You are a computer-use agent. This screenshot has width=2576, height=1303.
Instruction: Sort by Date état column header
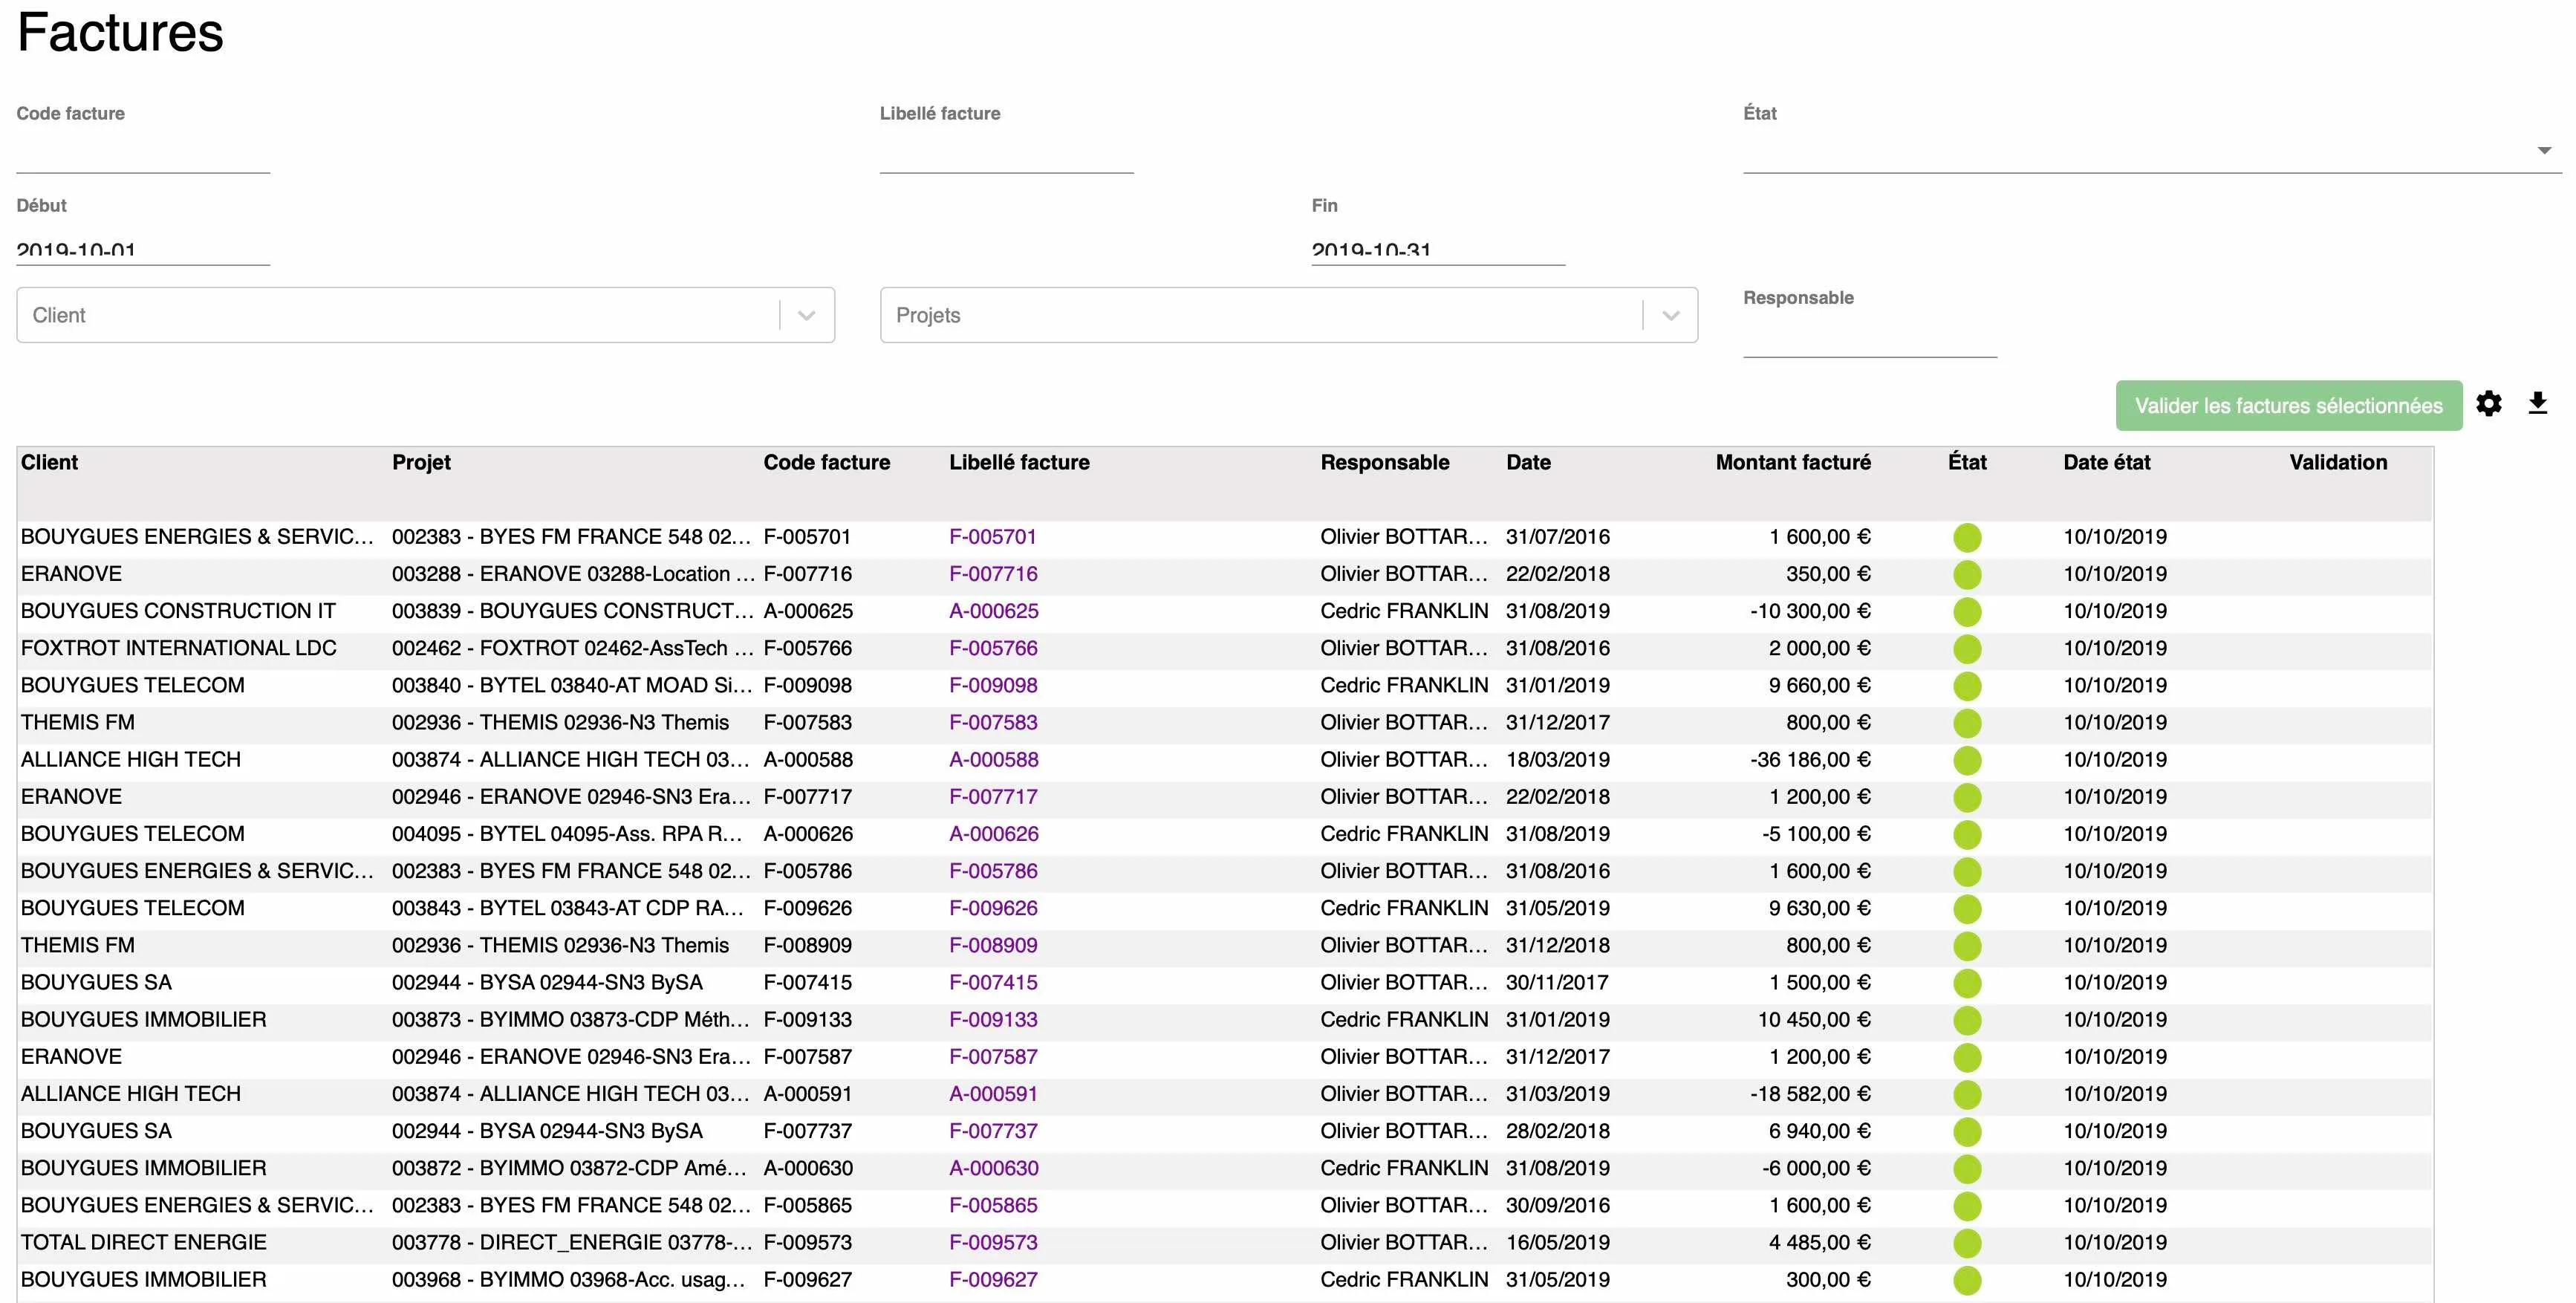(2106, 462)
